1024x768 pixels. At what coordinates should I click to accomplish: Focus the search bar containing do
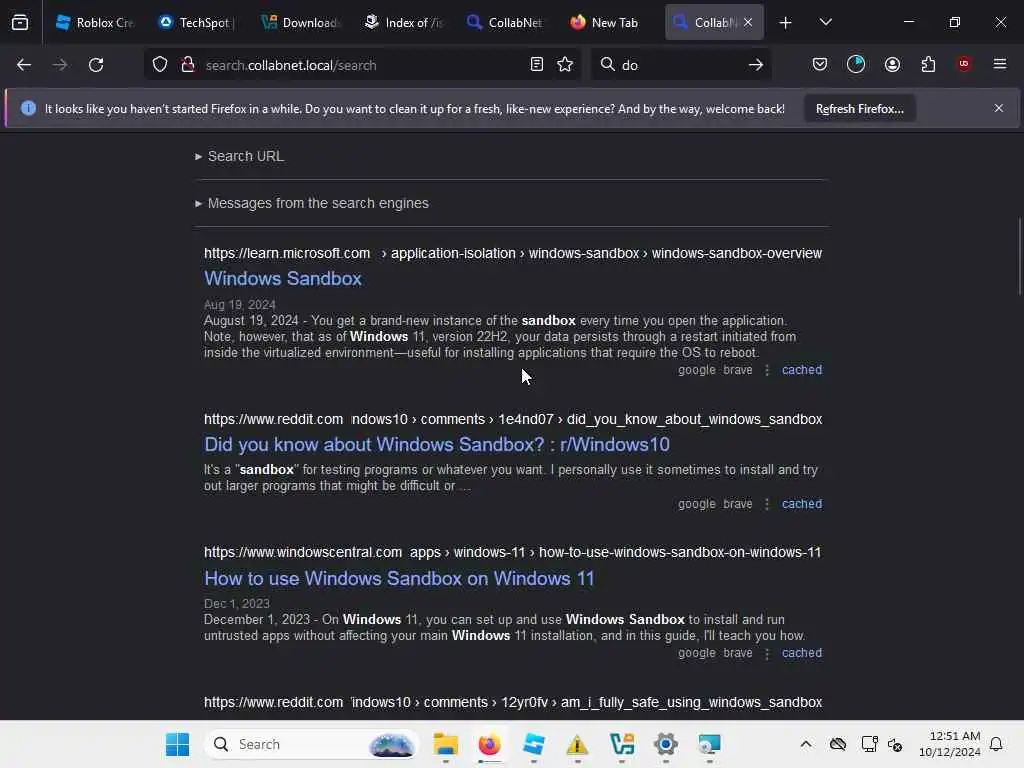click(679, 65)
